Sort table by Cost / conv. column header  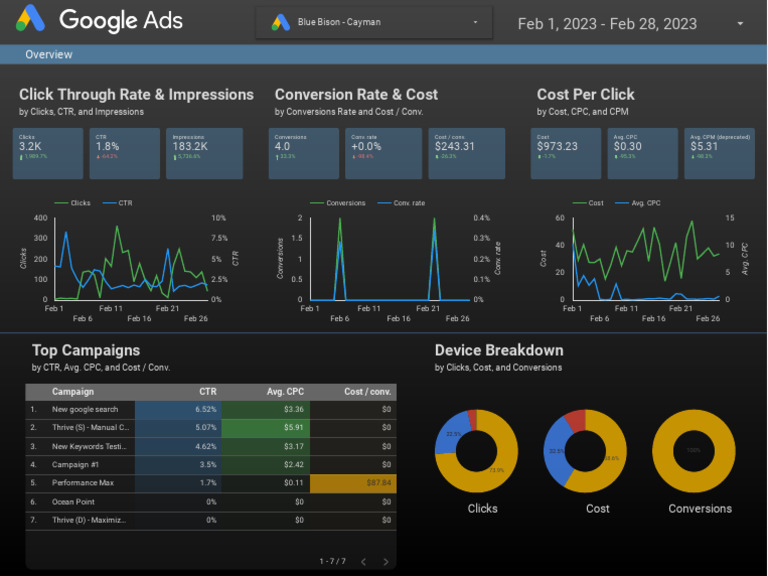click(x=367, y=391)
